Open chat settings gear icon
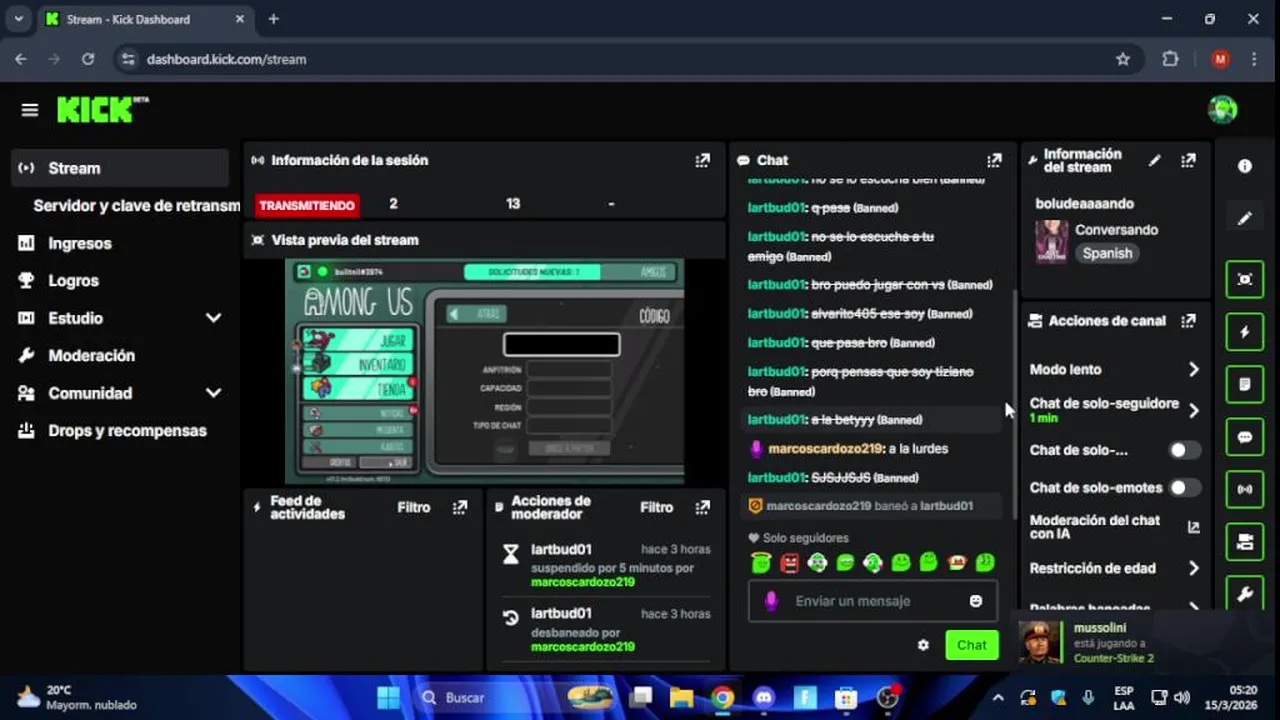 (923, 645)
